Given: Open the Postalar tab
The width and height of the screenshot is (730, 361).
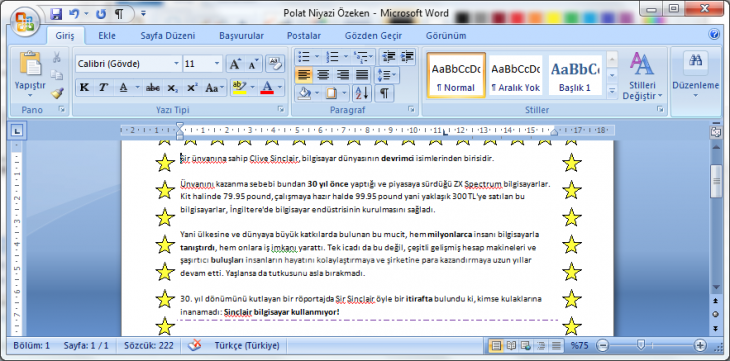Looking at the screenshot, I should (304, 36).
